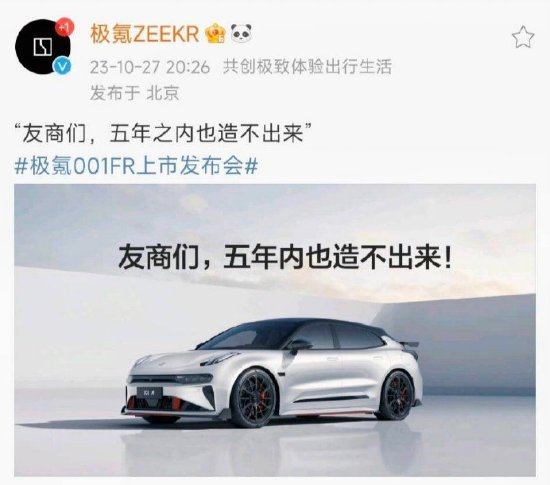Screen dimensions: 550x485
Task: Tap the +1 red notification badge
Action: pyautogui.click(x=64, y=27)
